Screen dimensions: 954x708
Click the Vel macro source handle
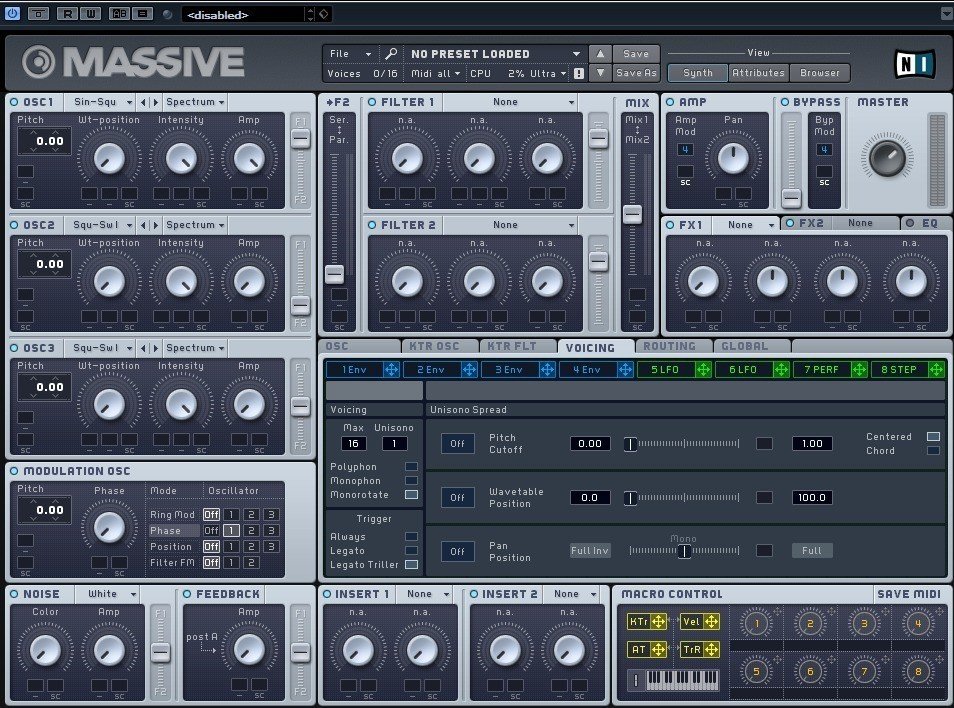click(x=711, y=622)
